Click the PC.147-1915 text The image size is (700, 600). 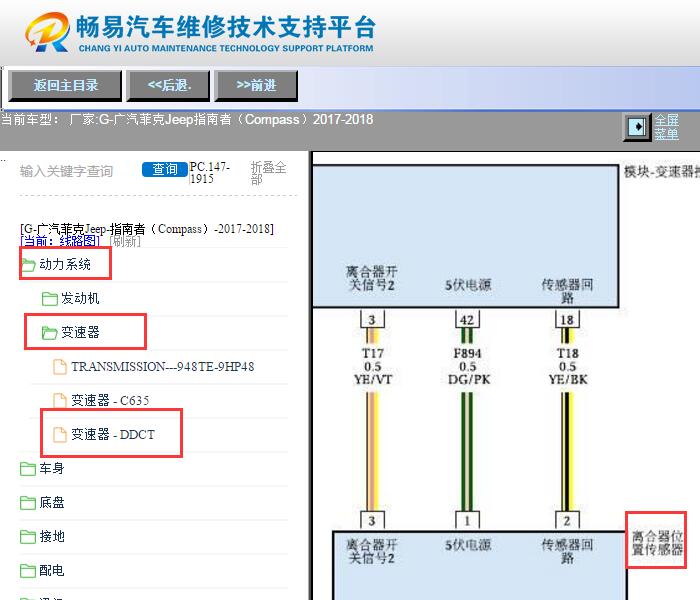coord(209,172)
